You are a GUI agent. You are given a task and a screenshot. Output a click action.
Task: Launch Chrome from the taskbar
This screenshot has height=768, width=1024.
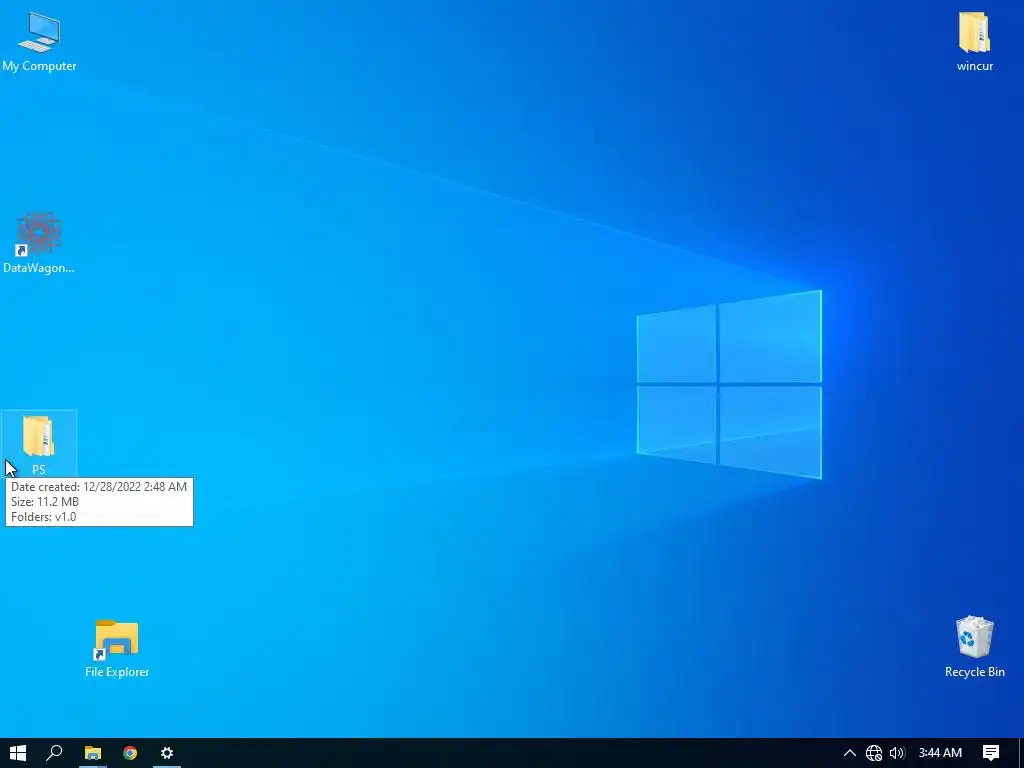[130, 753]
